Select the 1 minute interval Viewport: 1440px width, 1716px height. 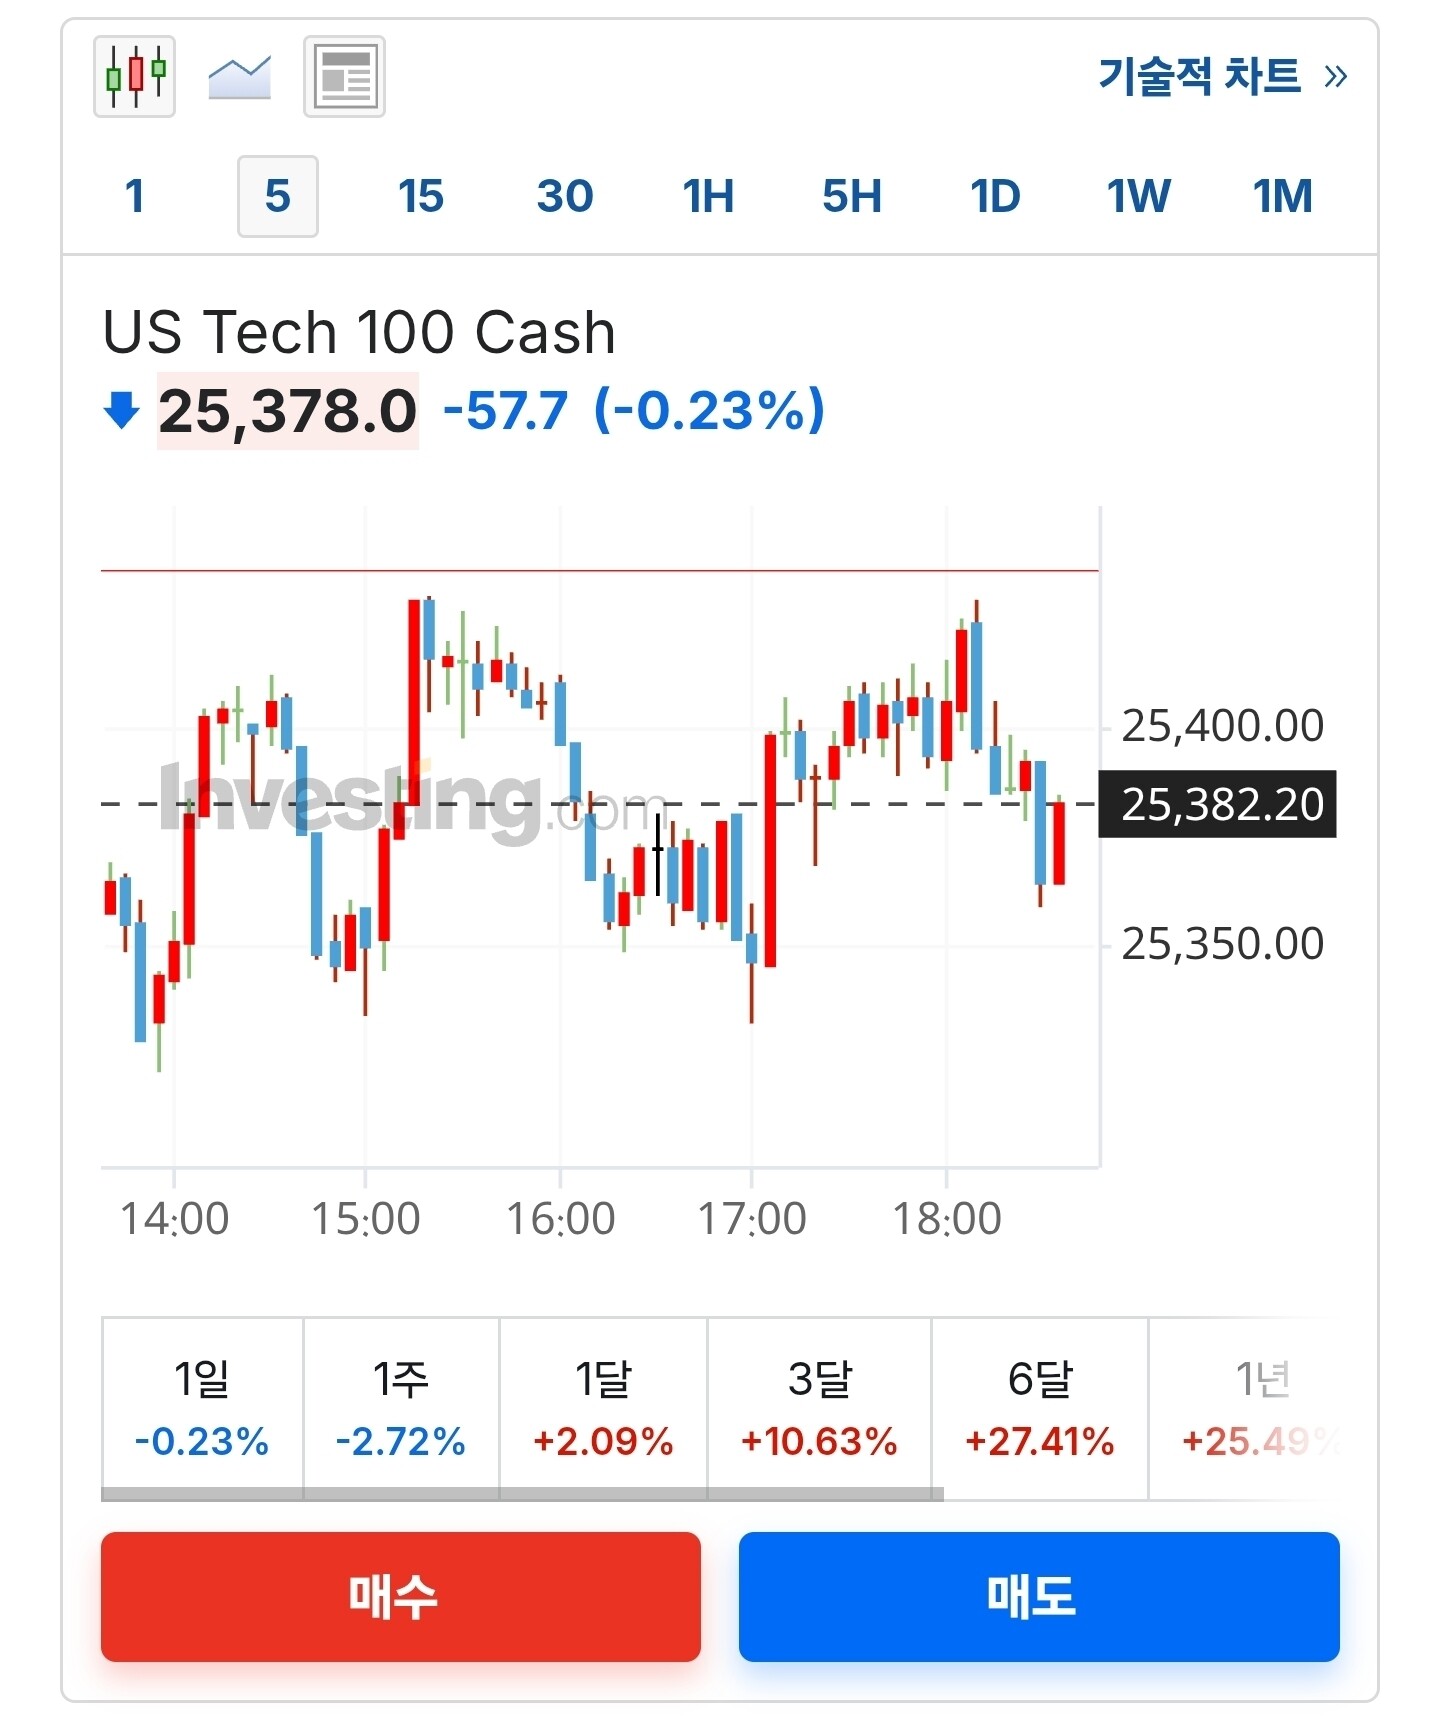tap(135, 196)
